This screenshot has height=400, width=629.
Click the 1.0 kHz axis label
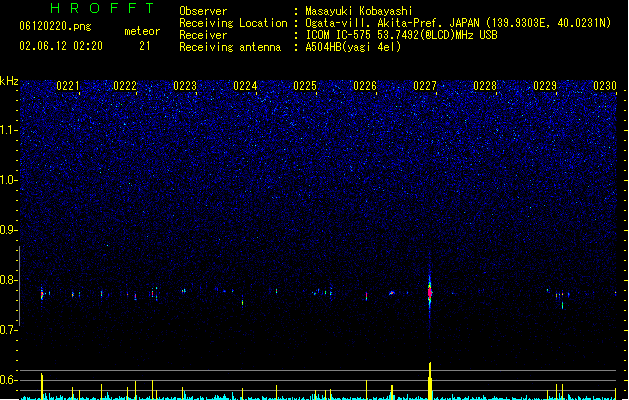click(x=8, y=180)
